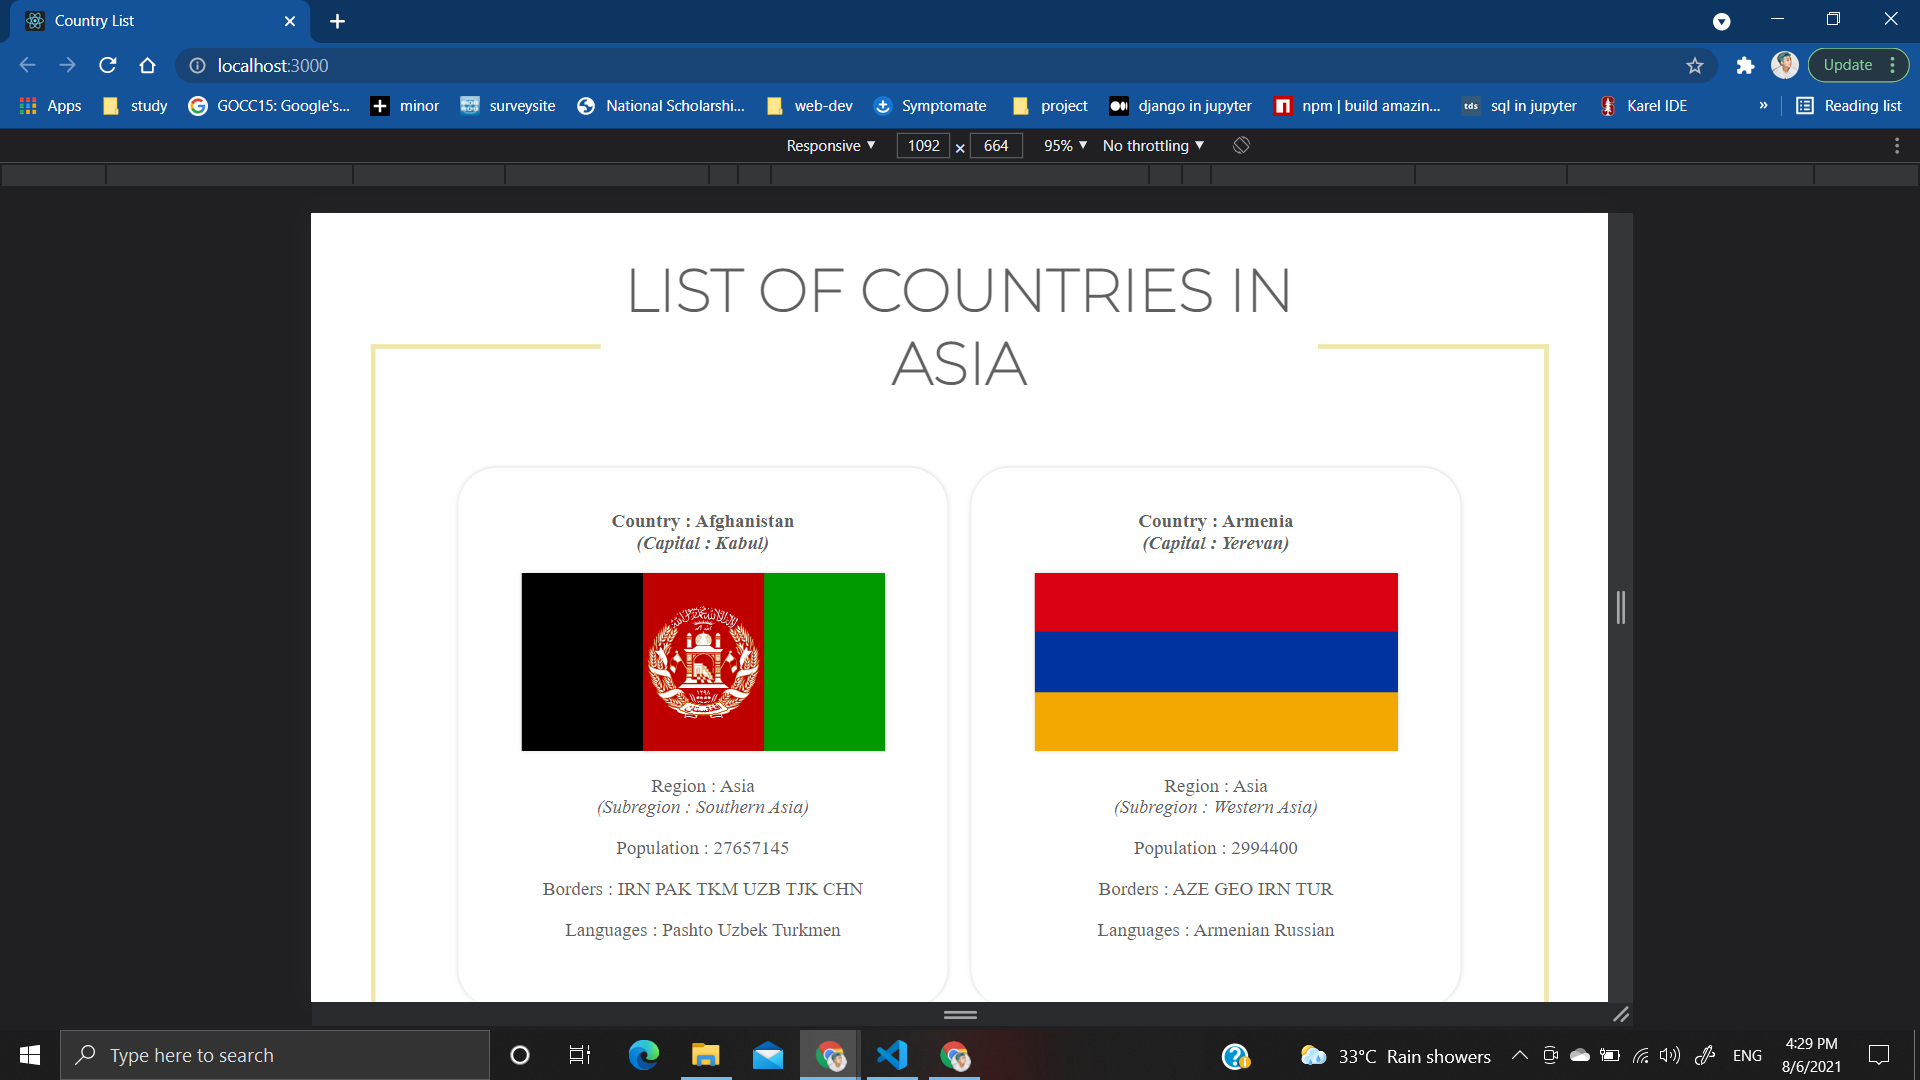Open the Get Help taskbar icon
The height and width of the screenshot is (1080, 1920).
(x=1235, y=1055)
